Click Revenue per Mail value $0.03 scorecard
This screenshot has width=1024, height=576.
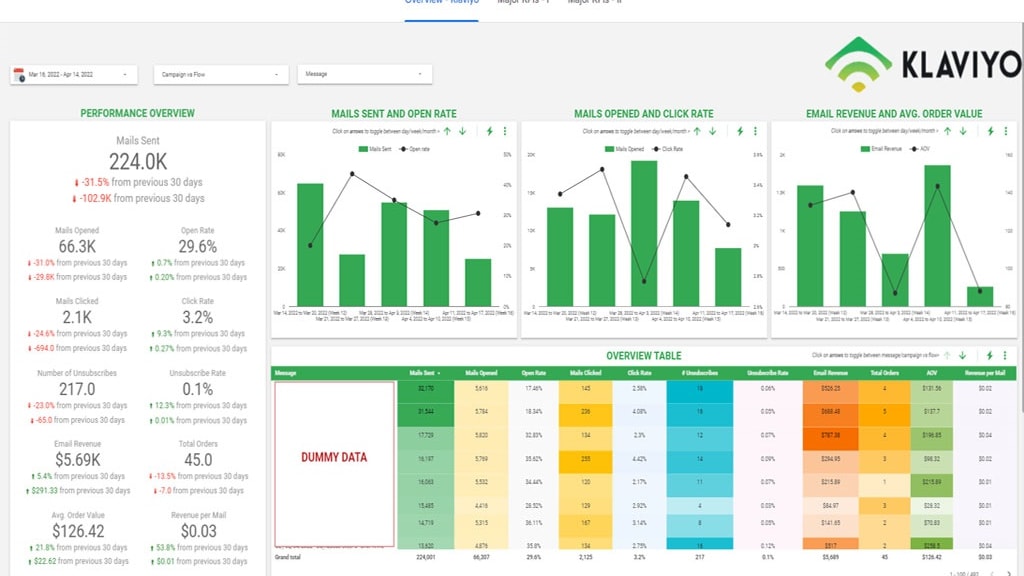pos(199,531)
